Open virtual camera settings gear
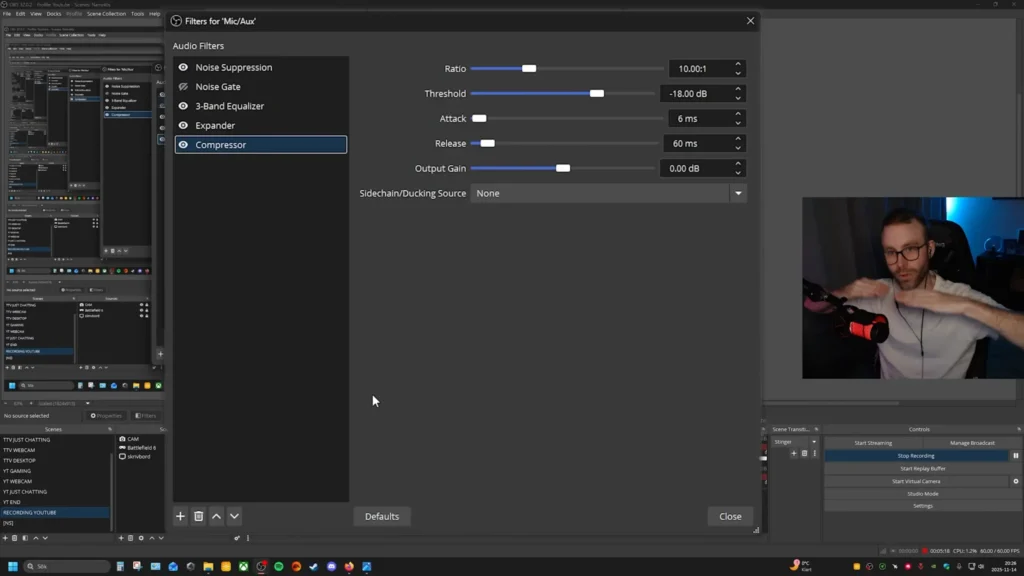This screenshot has height=576, width=1024. pyautogui.click(x=1016, y=481)
